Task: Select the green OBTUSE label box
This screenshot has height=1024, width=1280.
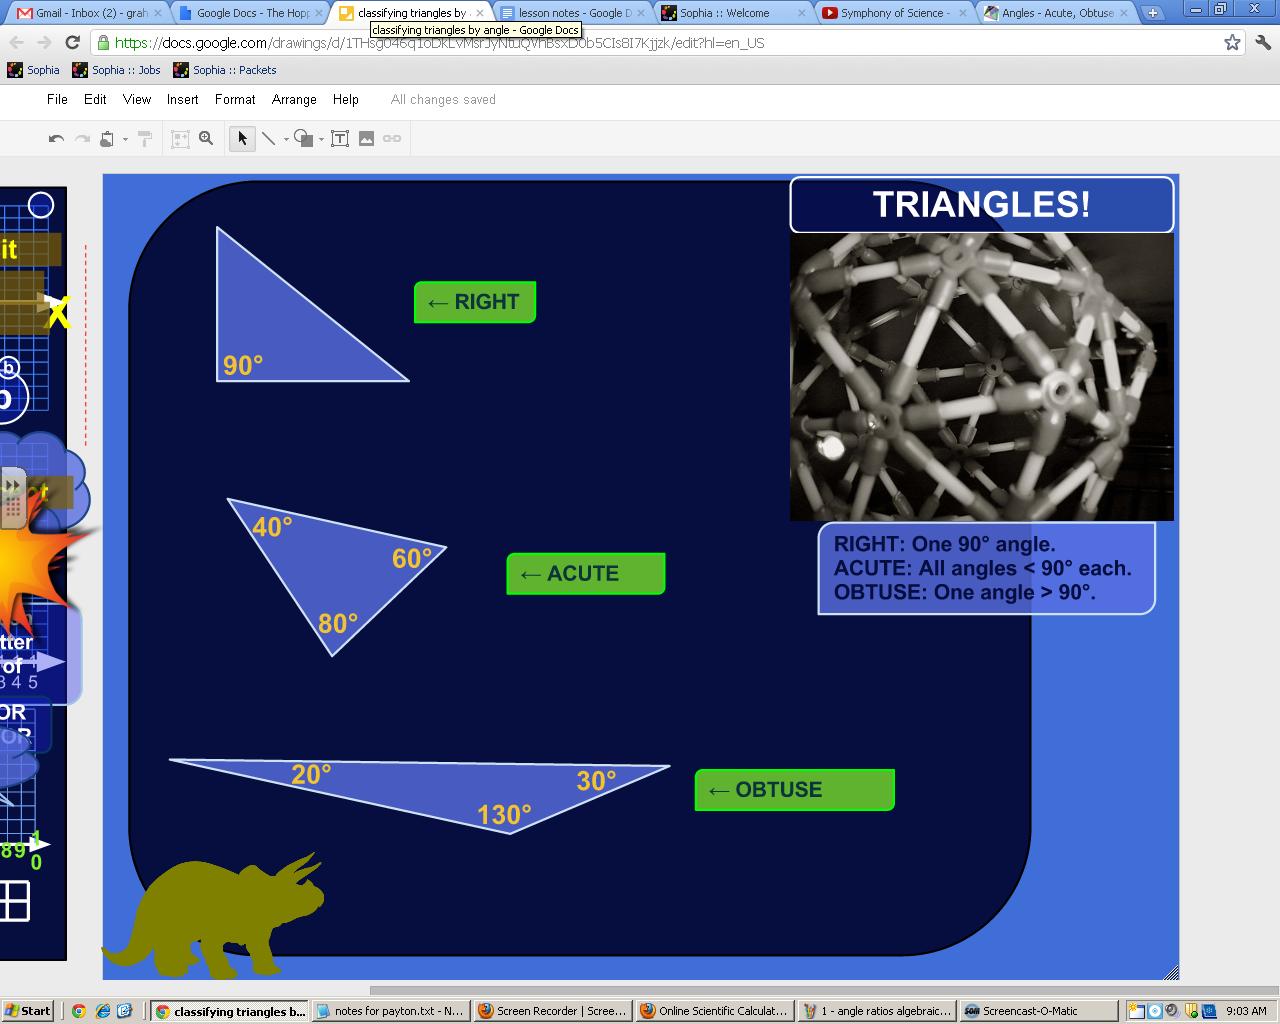Action: coord(795,790)
